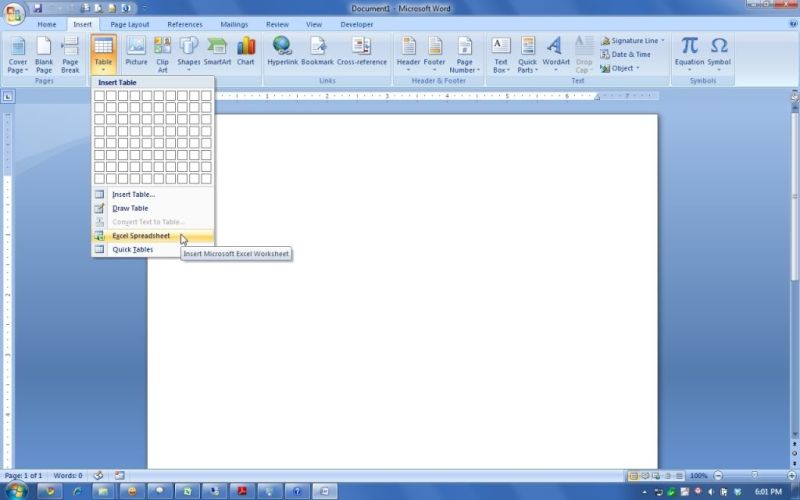800x500 pixels.
Task: Insert a Chart
Action: point(245,51)
